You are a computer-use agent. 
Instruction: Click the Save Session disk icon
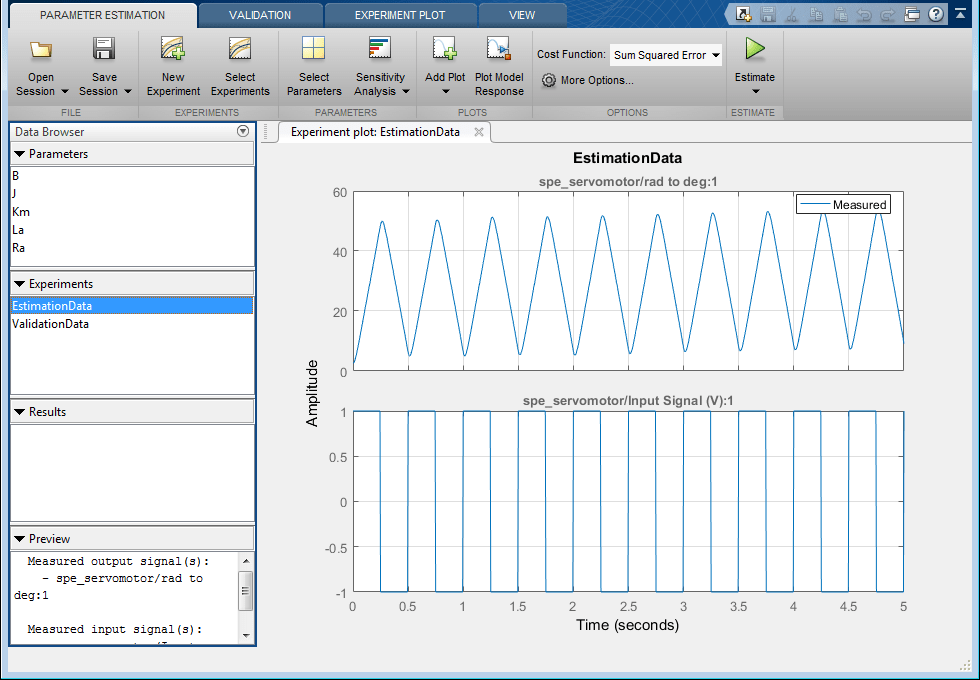click(104, 50)
